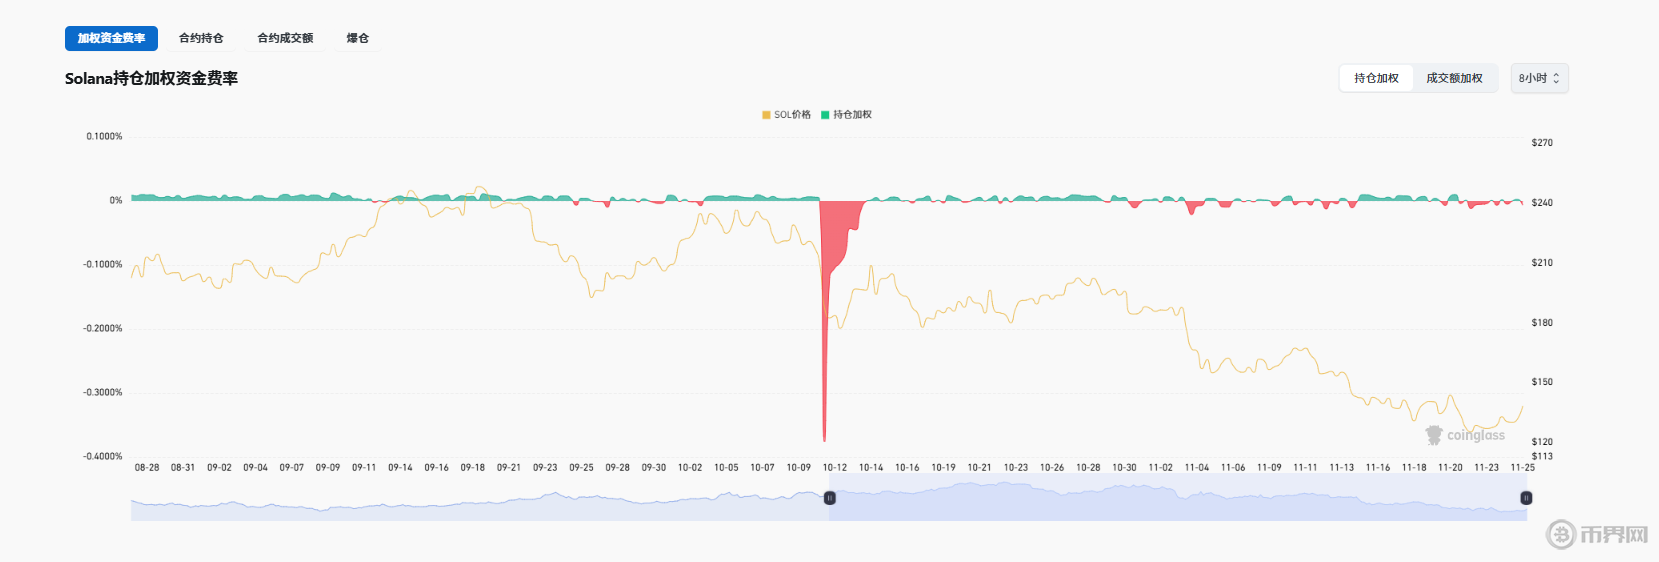
Task: Click the highlighted selected range in the navigator
Action: pos(1177,498)
